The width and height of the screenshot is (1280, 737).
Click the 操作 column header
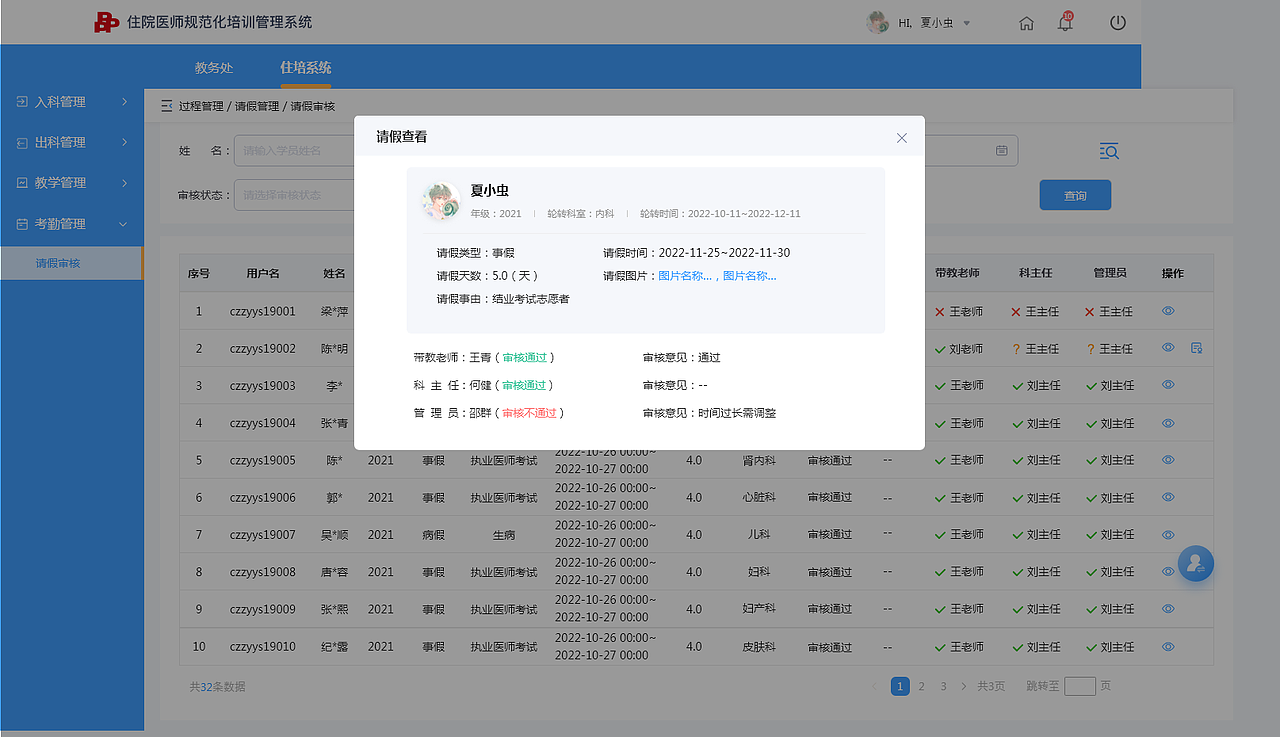[x=1173, y=273]
